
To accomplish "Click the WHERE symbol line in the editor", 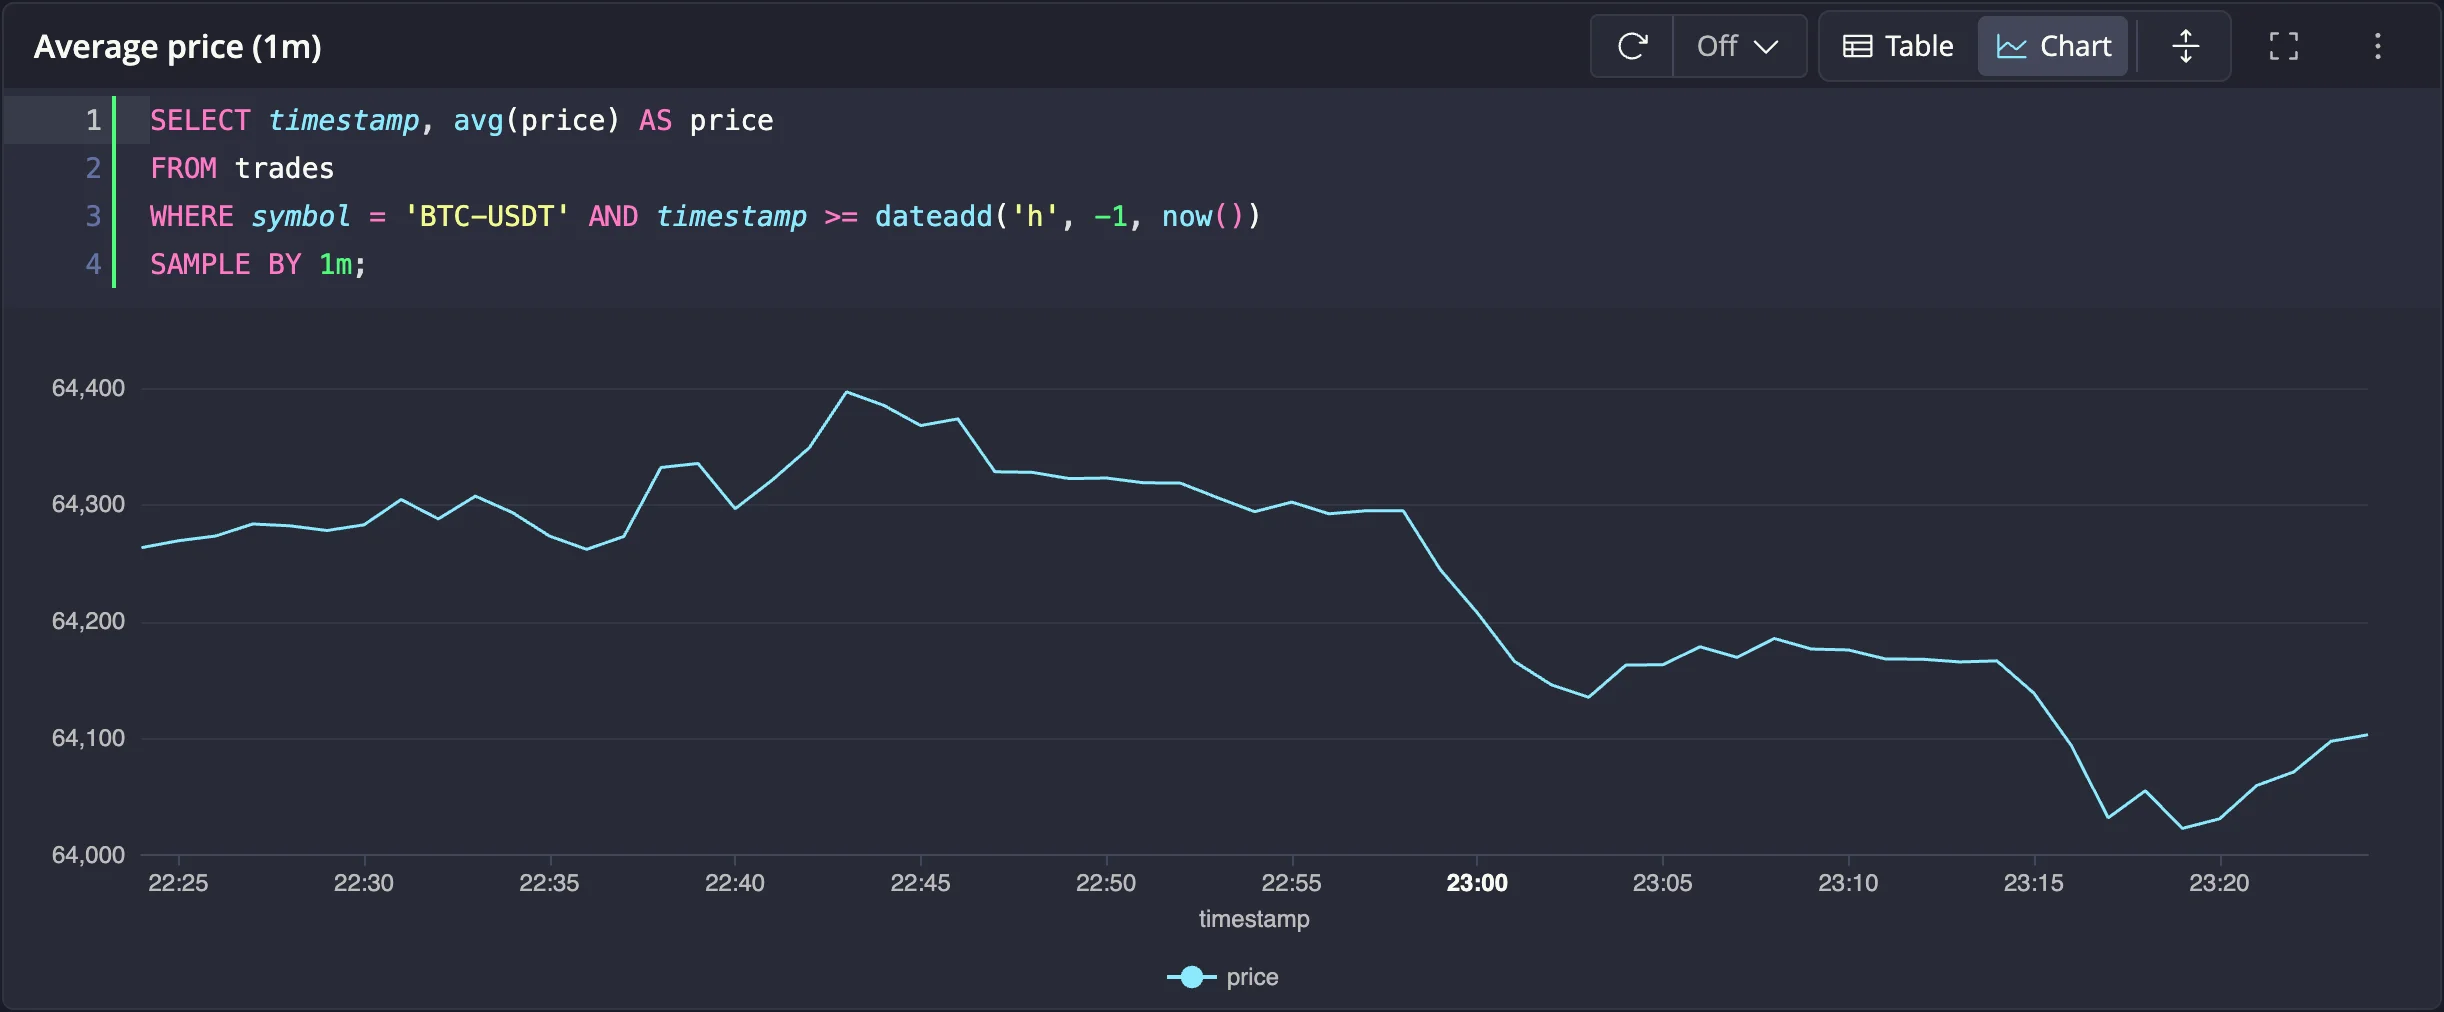I will coord(705,216).
